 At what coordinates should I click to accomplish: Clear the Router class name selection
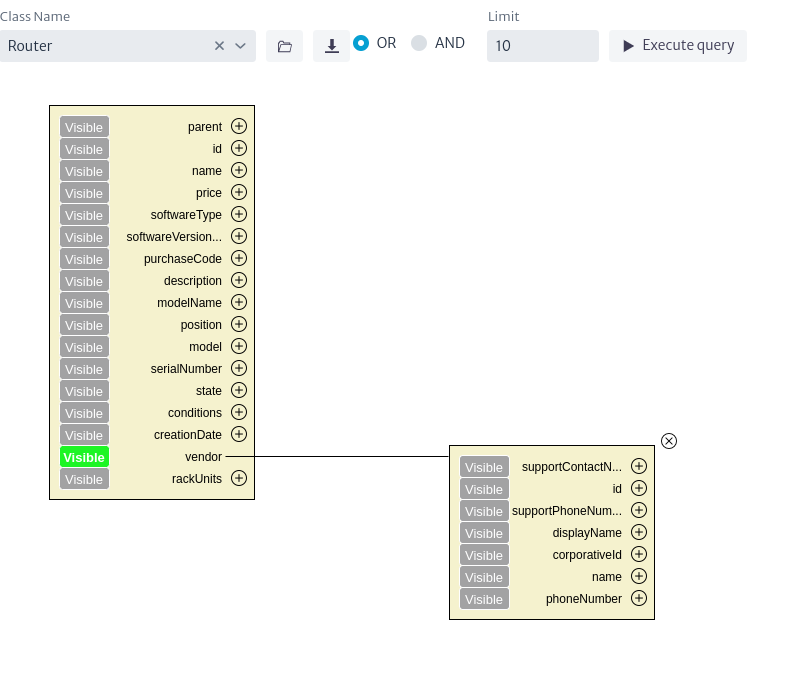pyautogui.click(x=219, y=46)
